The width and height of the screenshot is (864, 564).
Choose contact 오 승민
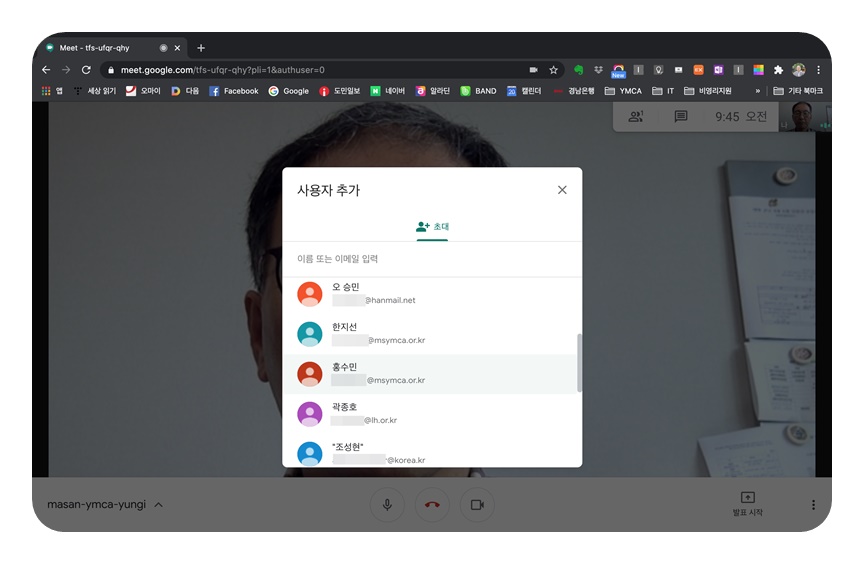(432, 294)
